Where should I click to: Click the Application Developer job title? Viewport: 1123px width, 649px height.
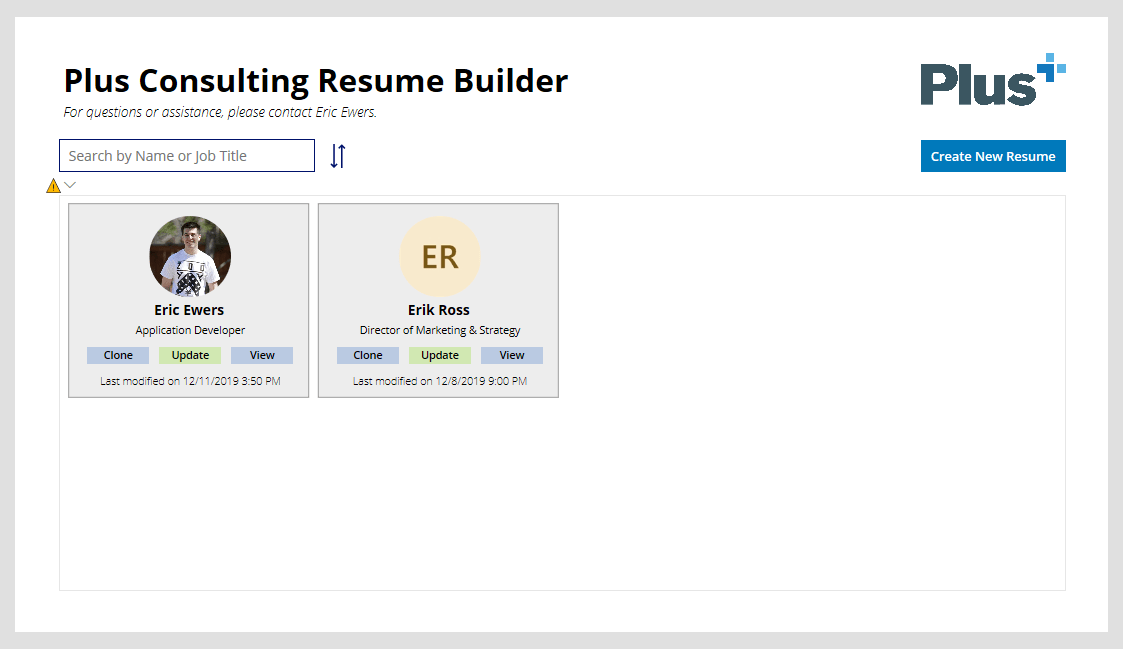click(x=190, y=330)
